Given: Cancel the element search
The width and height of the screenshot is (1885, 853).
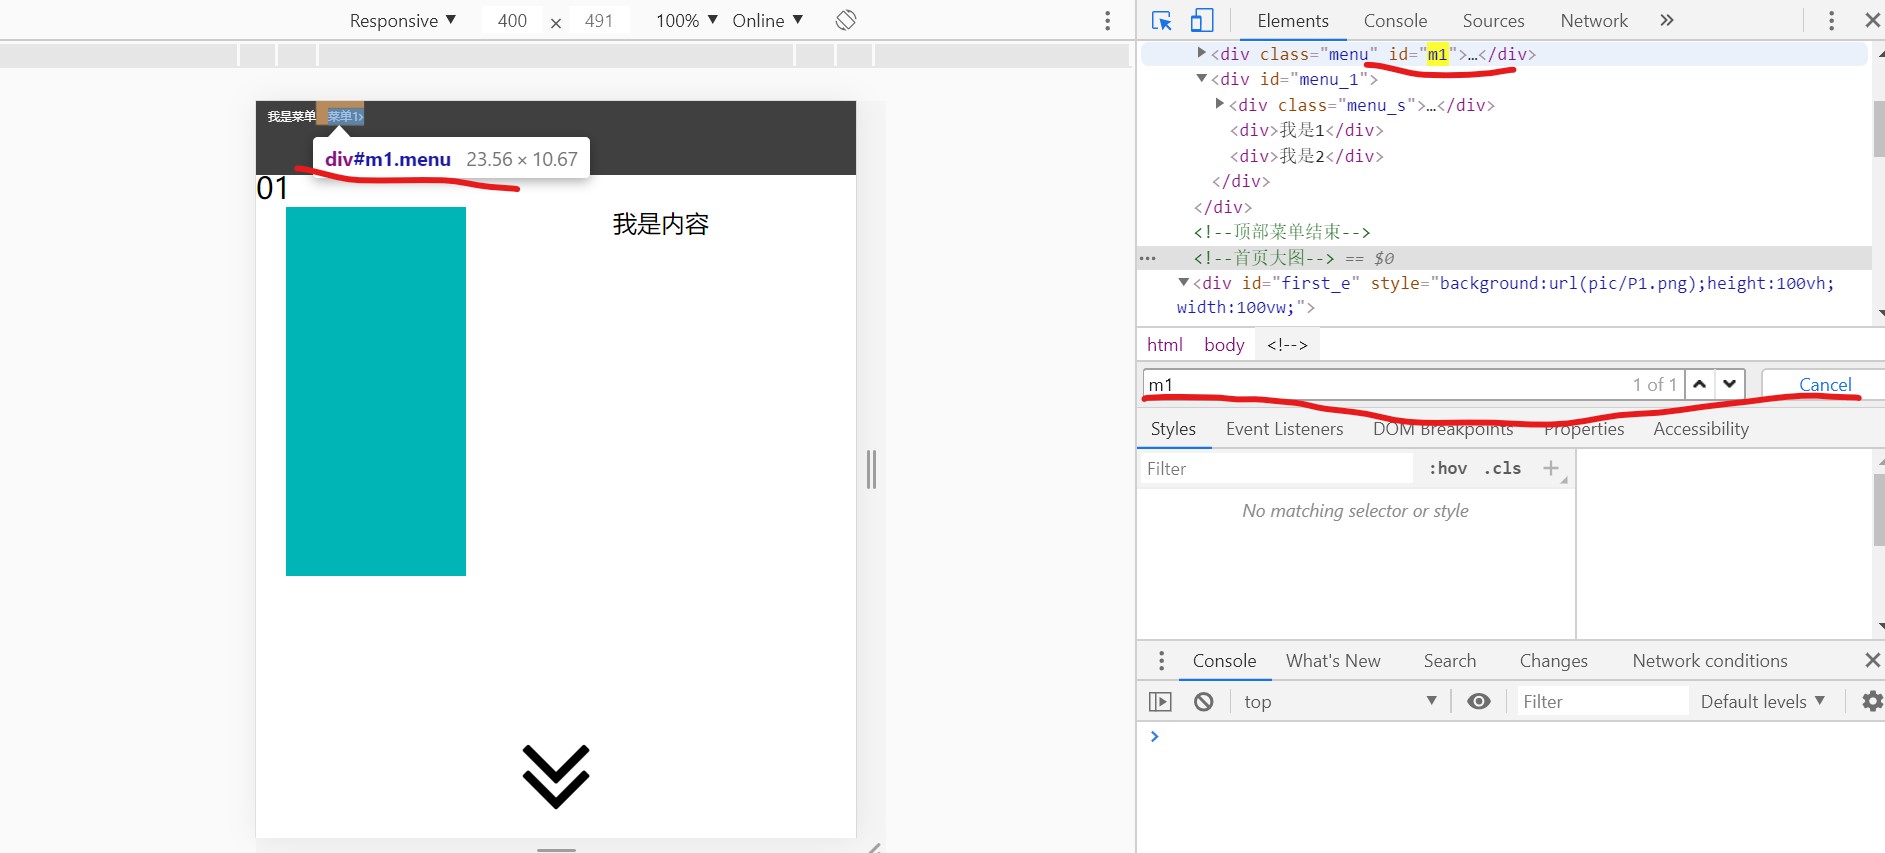Looking at the screenshot, I should [x=1825, y=385].
